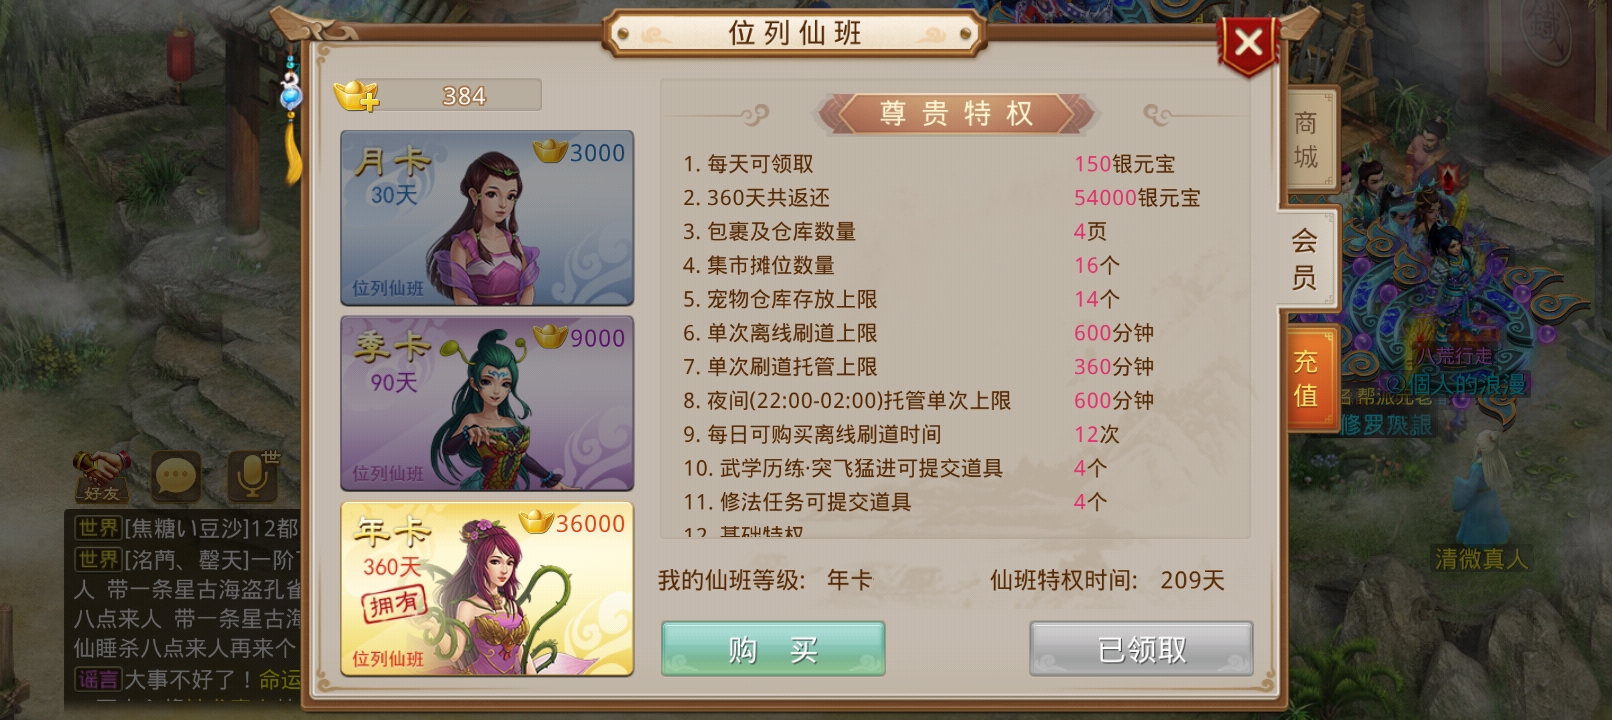Image resolution: width=1612 pixels, height=720 pixels.
Task: Tap the 谣言 rumor tag in chat
Action: (99, 680)
